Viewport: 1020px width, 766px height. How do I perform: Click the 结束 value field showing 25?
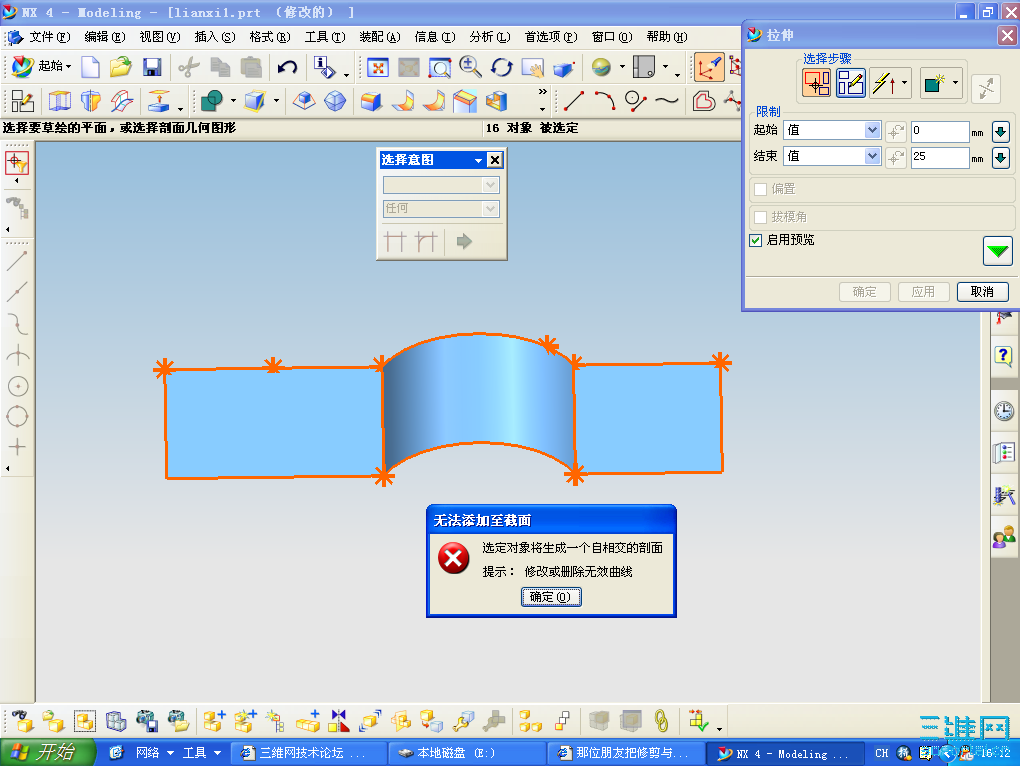coord(939,157)
